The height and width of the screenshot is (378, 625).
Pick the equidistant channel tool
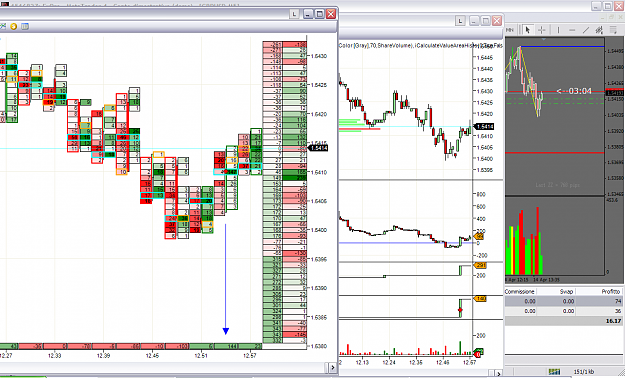tap(599, 30)
